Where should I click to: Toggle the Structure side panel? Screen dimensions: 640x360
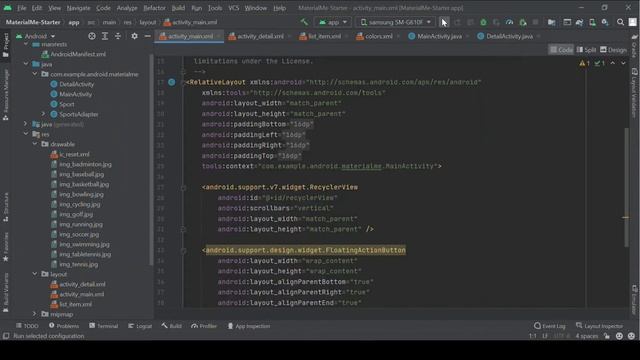click(x=6, y=207)
